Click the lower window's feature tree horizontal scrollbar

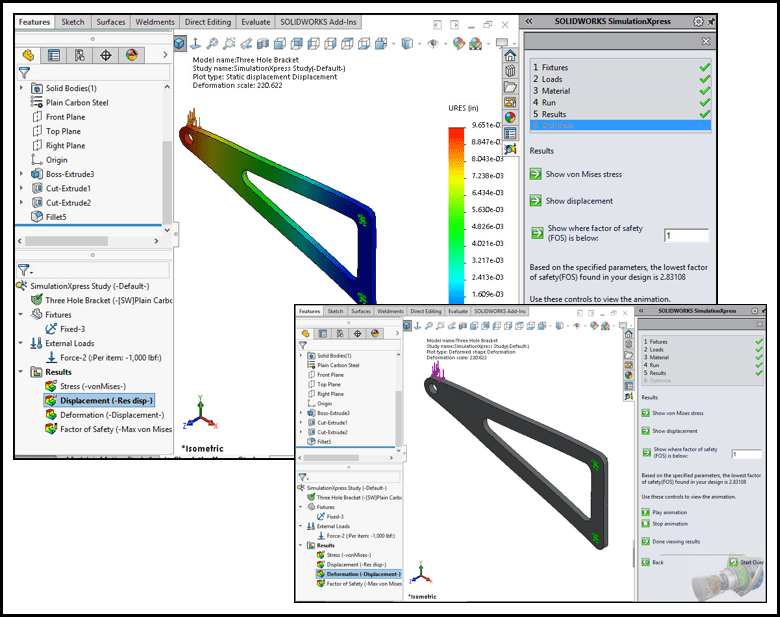point(331,457)
